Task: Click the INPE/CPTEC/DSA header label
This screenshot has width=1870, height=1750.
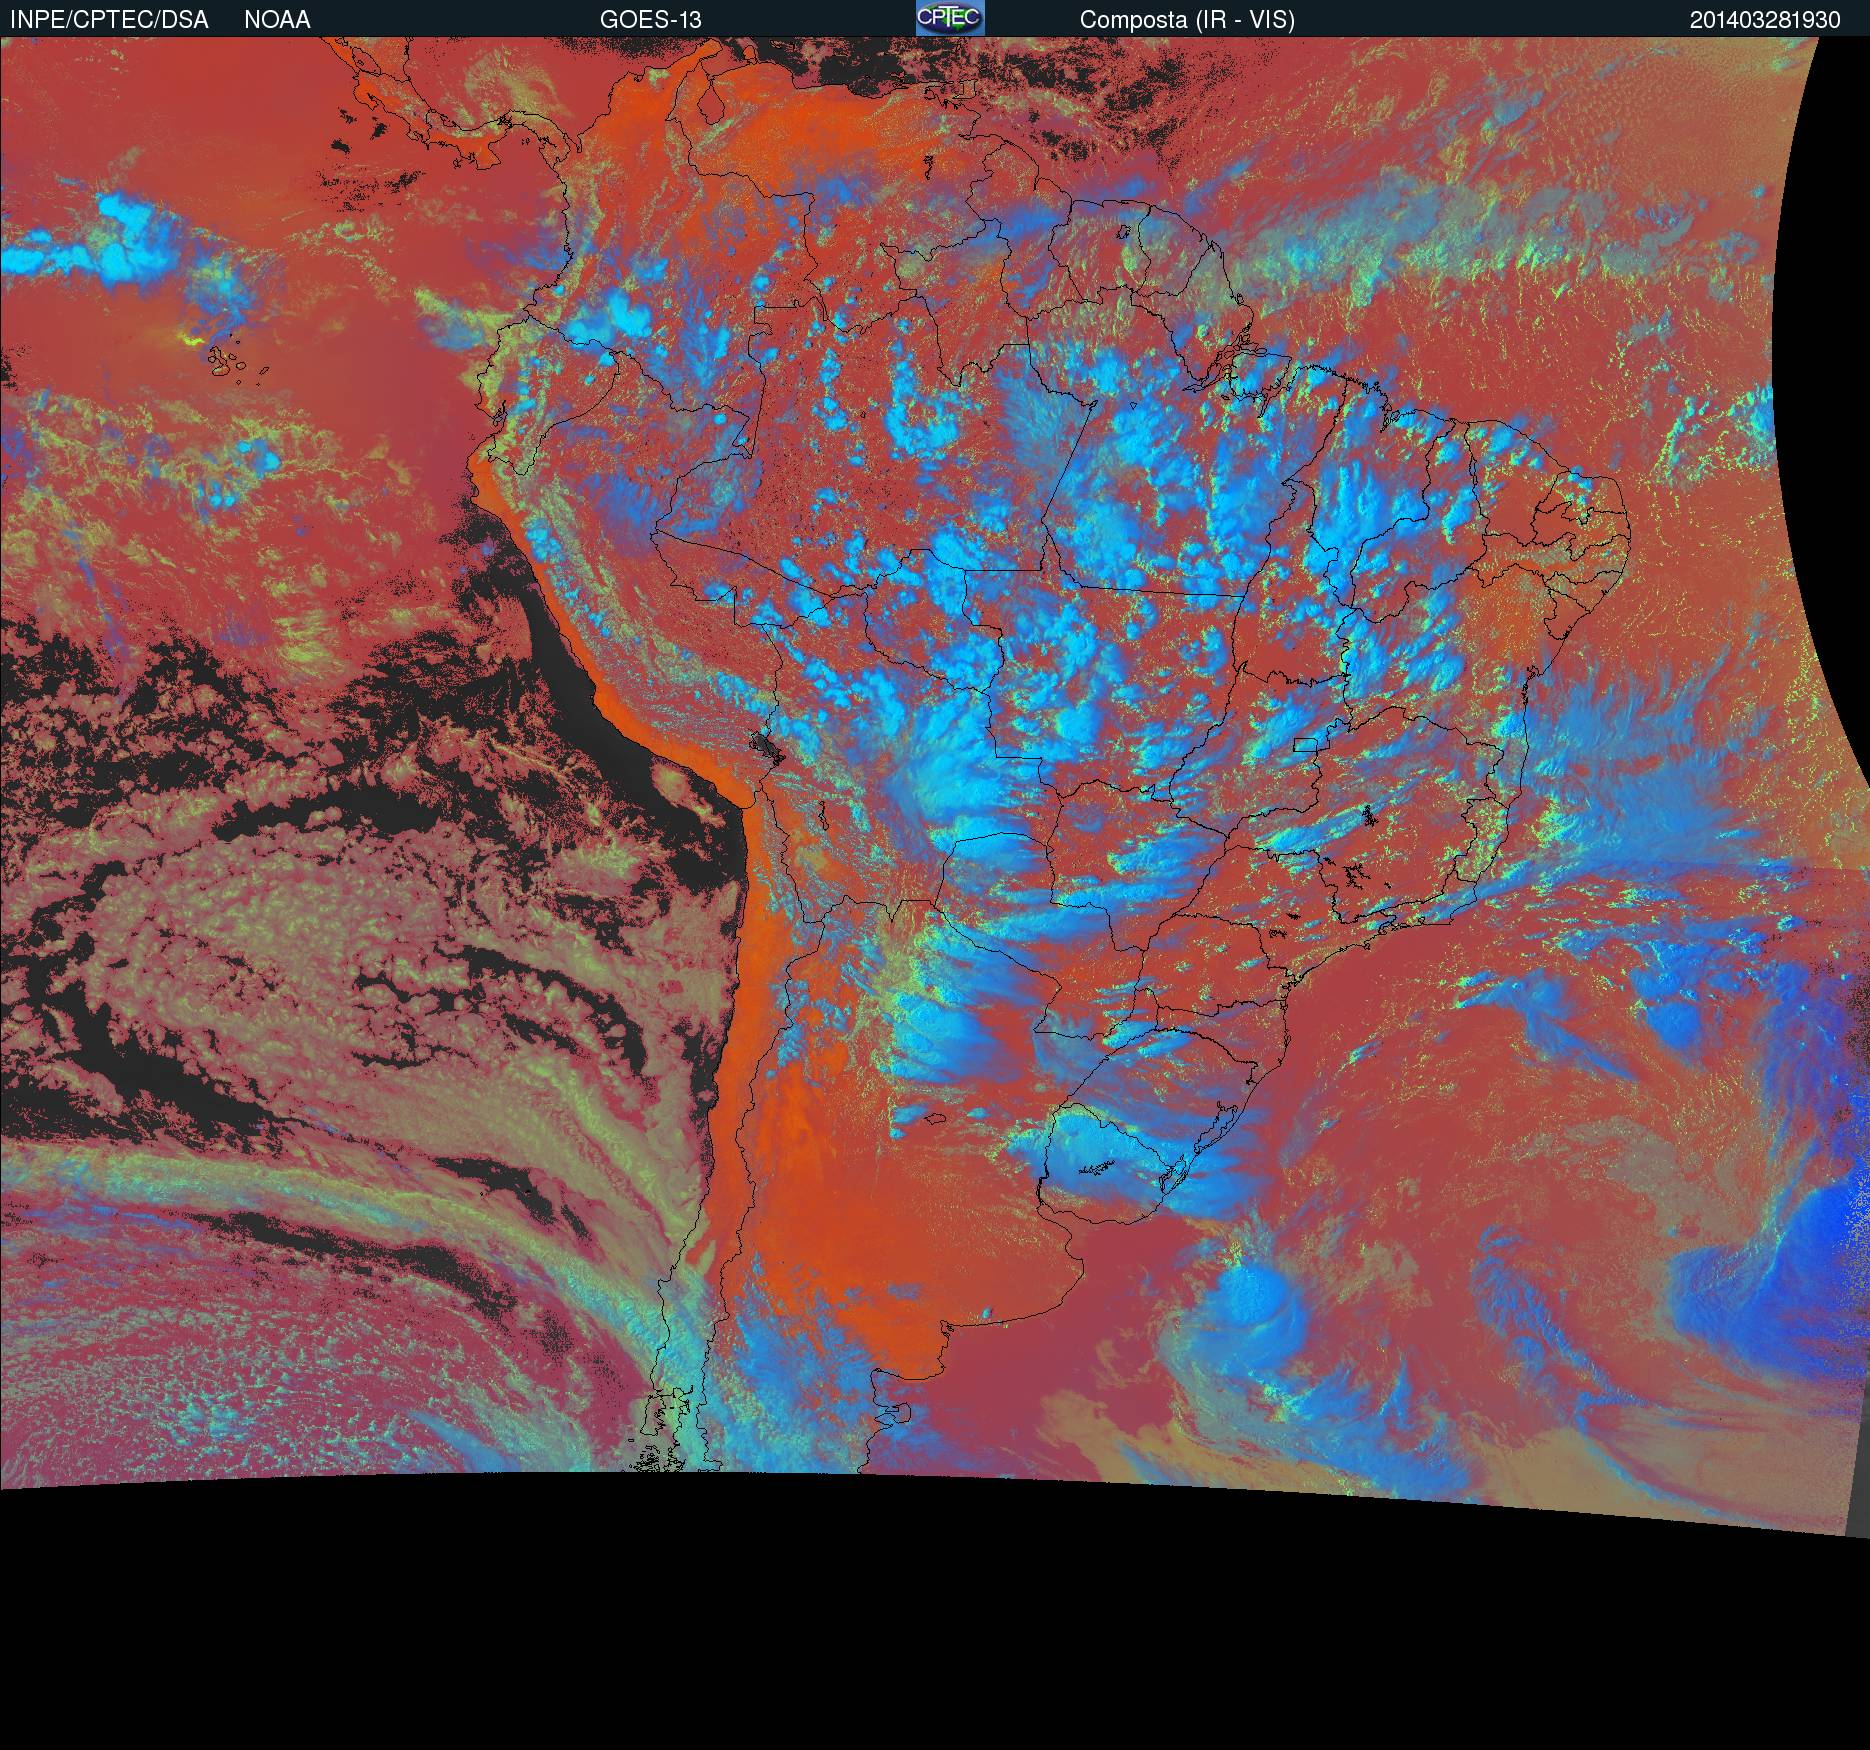Action: (109, 20)
